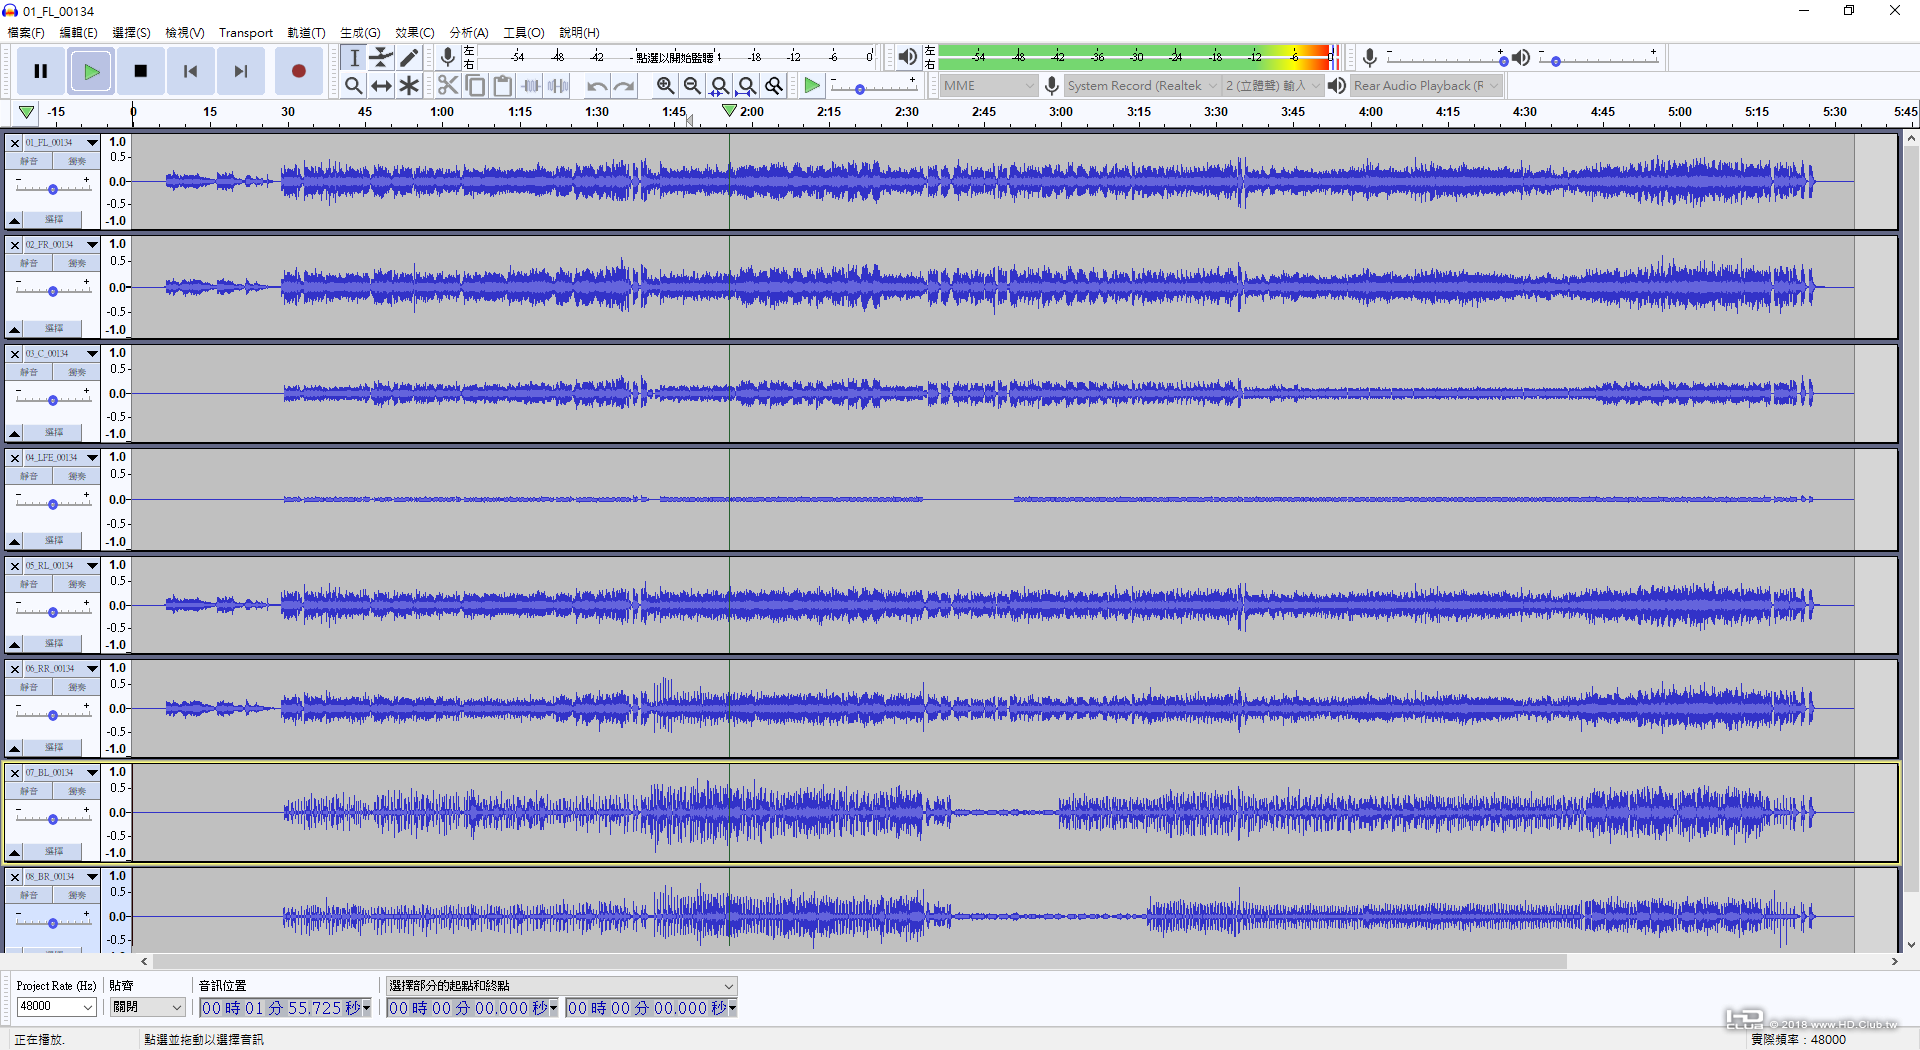Mute the 07_BL_00134 track
The width and height of the screenshot is (1920, 1050).
29,791
